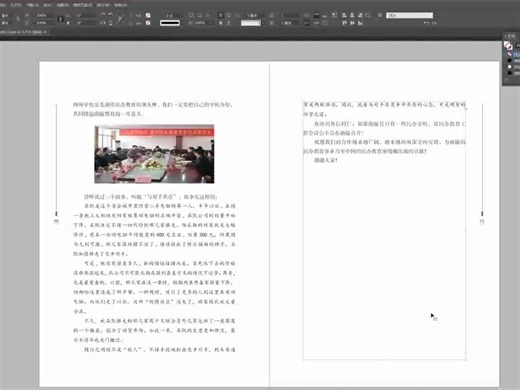Click the opacity 100% field

(203, 23)
